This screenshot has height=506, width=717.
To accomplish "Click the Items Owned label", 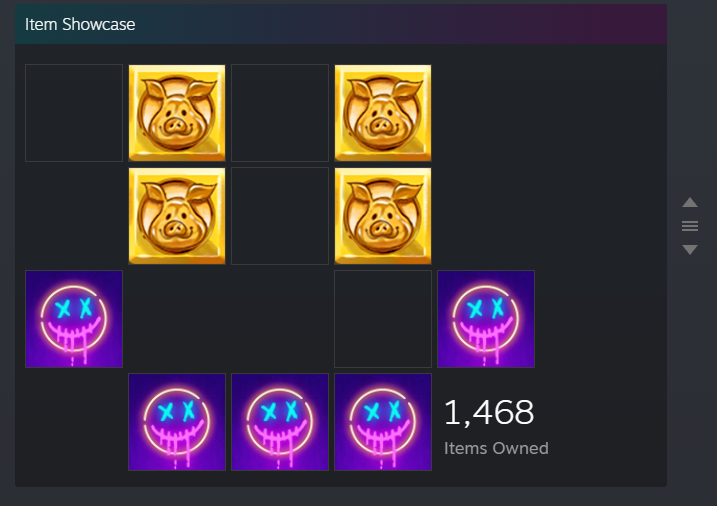I will 496,448.
